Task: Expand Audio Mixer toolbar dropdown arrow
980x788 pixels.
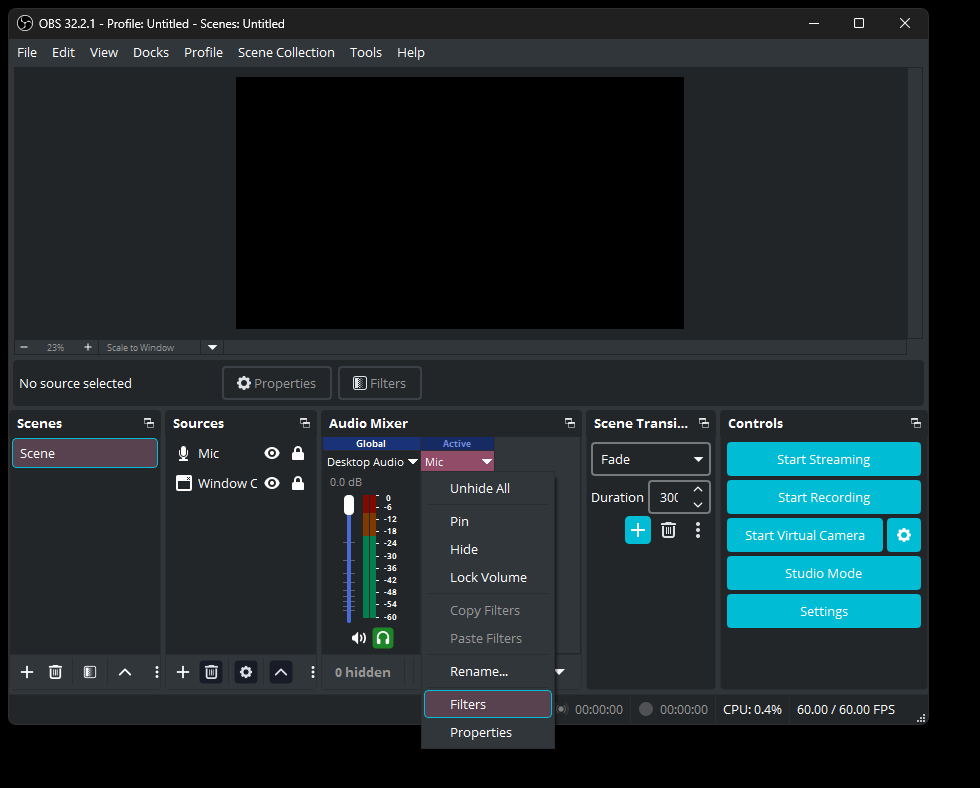Action: point(560,672)
